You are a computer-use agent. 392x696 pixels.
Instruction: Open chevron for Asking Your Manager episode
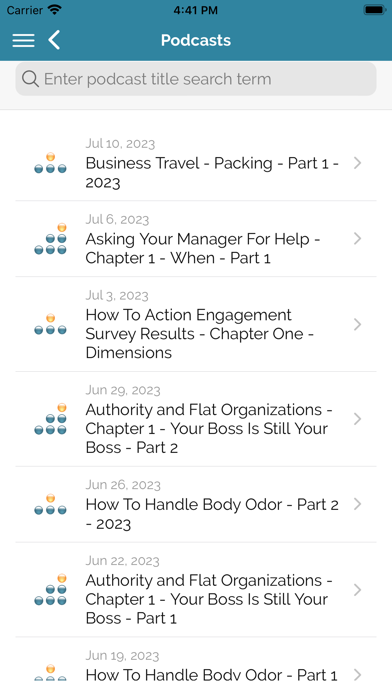[x=357, y=239]
